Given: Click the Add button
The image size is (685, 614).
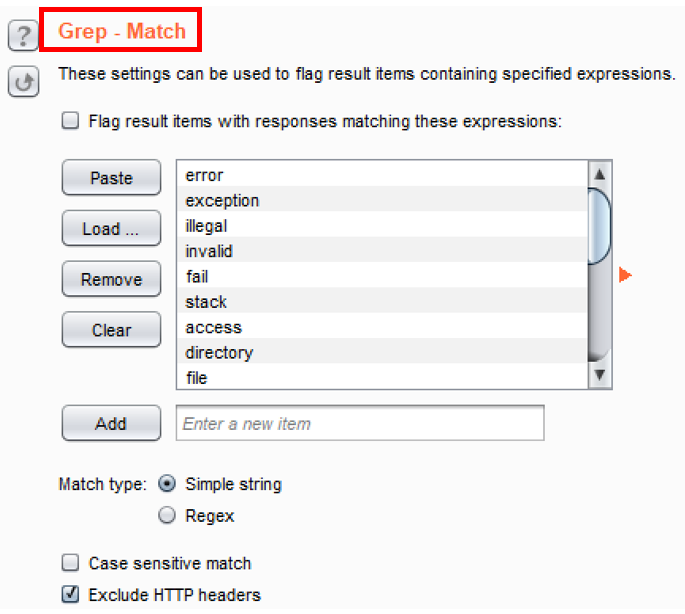Looking at the screenshot, I should coord(111,423).
